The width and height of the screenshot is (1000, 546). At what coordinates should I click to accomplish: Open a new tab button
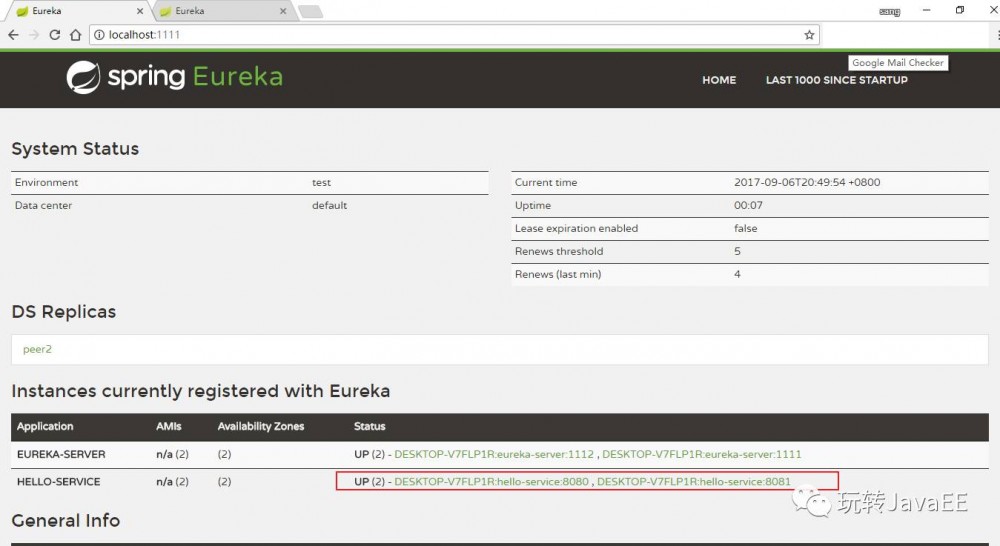pos(311,11)
